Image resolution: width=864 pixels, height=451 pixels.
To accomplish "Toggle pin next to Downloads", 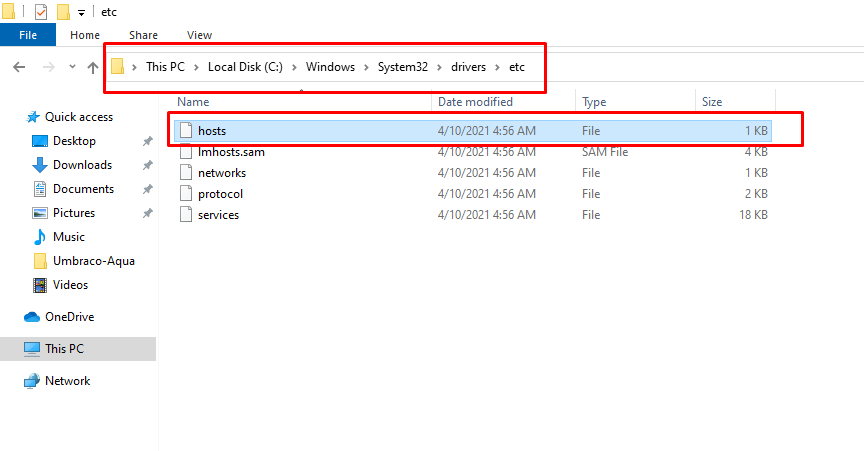I will click(x=147, y=165).
